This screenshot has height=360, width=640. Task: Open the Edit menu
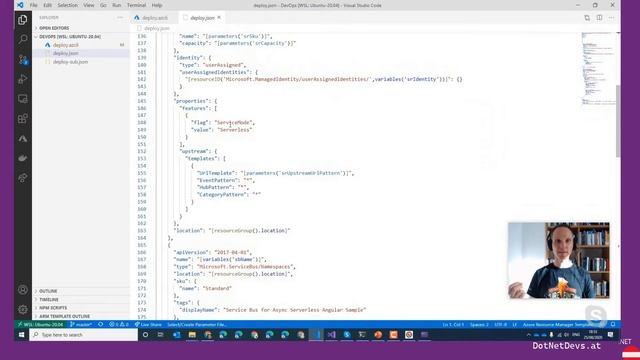coord(47,5)
